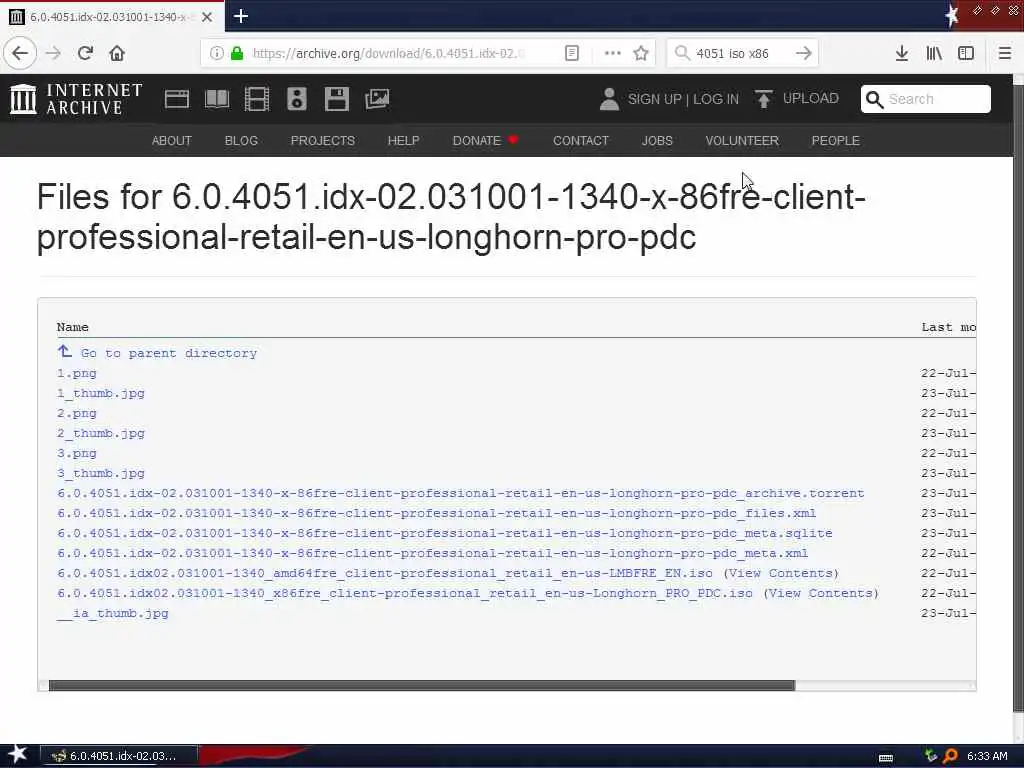Open the PROJECTS menu item
Image resolution: width=1024 pixels, height=768 pixels.
(323, 140)
